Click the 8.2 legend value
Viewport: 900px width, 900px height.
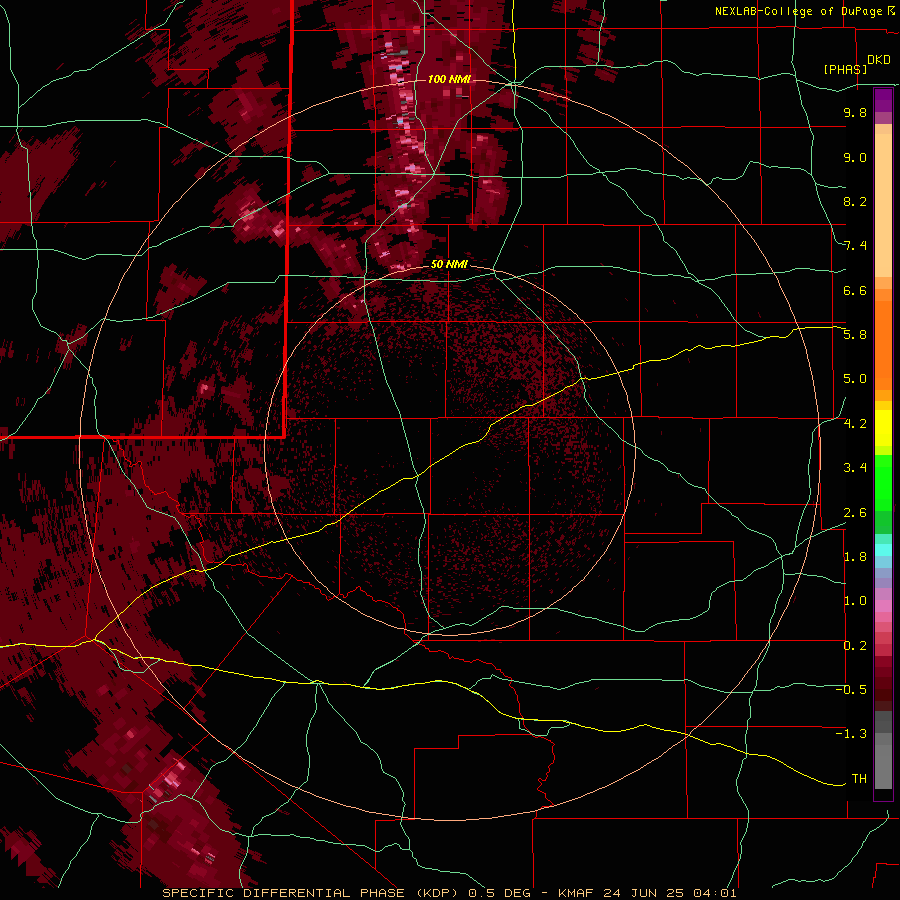(x=855, y=201)
